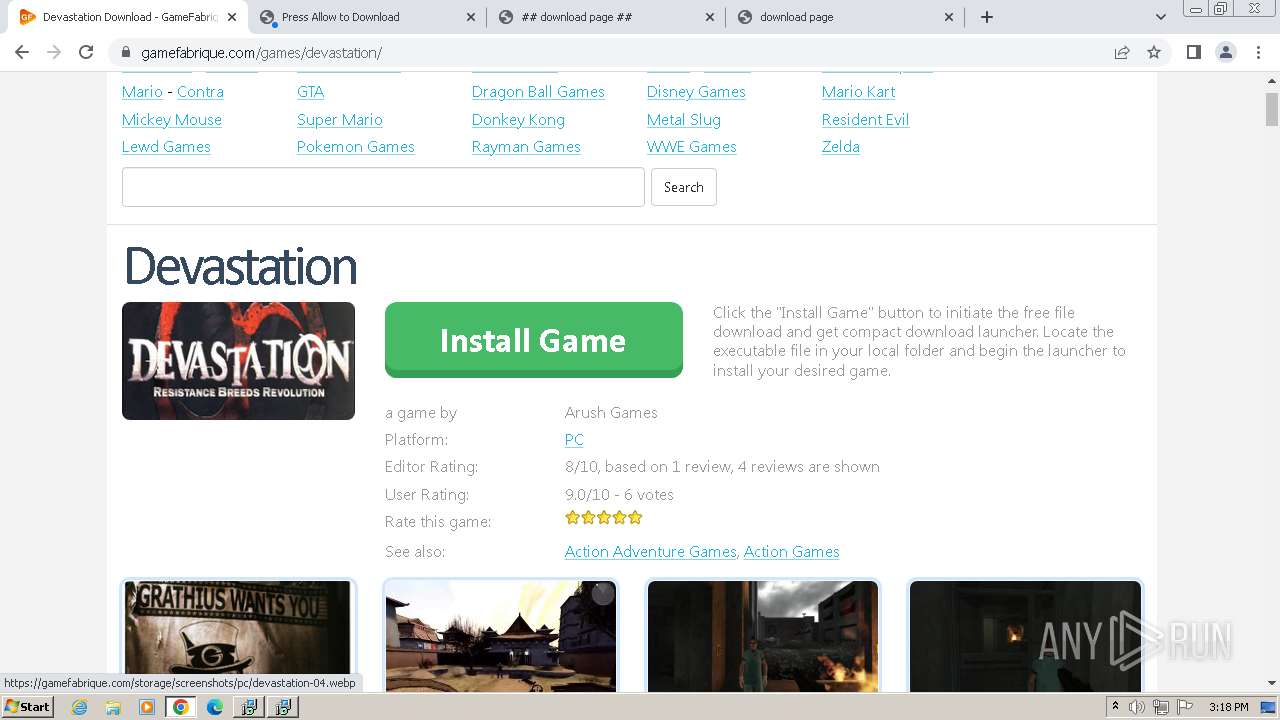Open File Explorer from taskbar
1280x720 pixels.
[x=113, y=707]
